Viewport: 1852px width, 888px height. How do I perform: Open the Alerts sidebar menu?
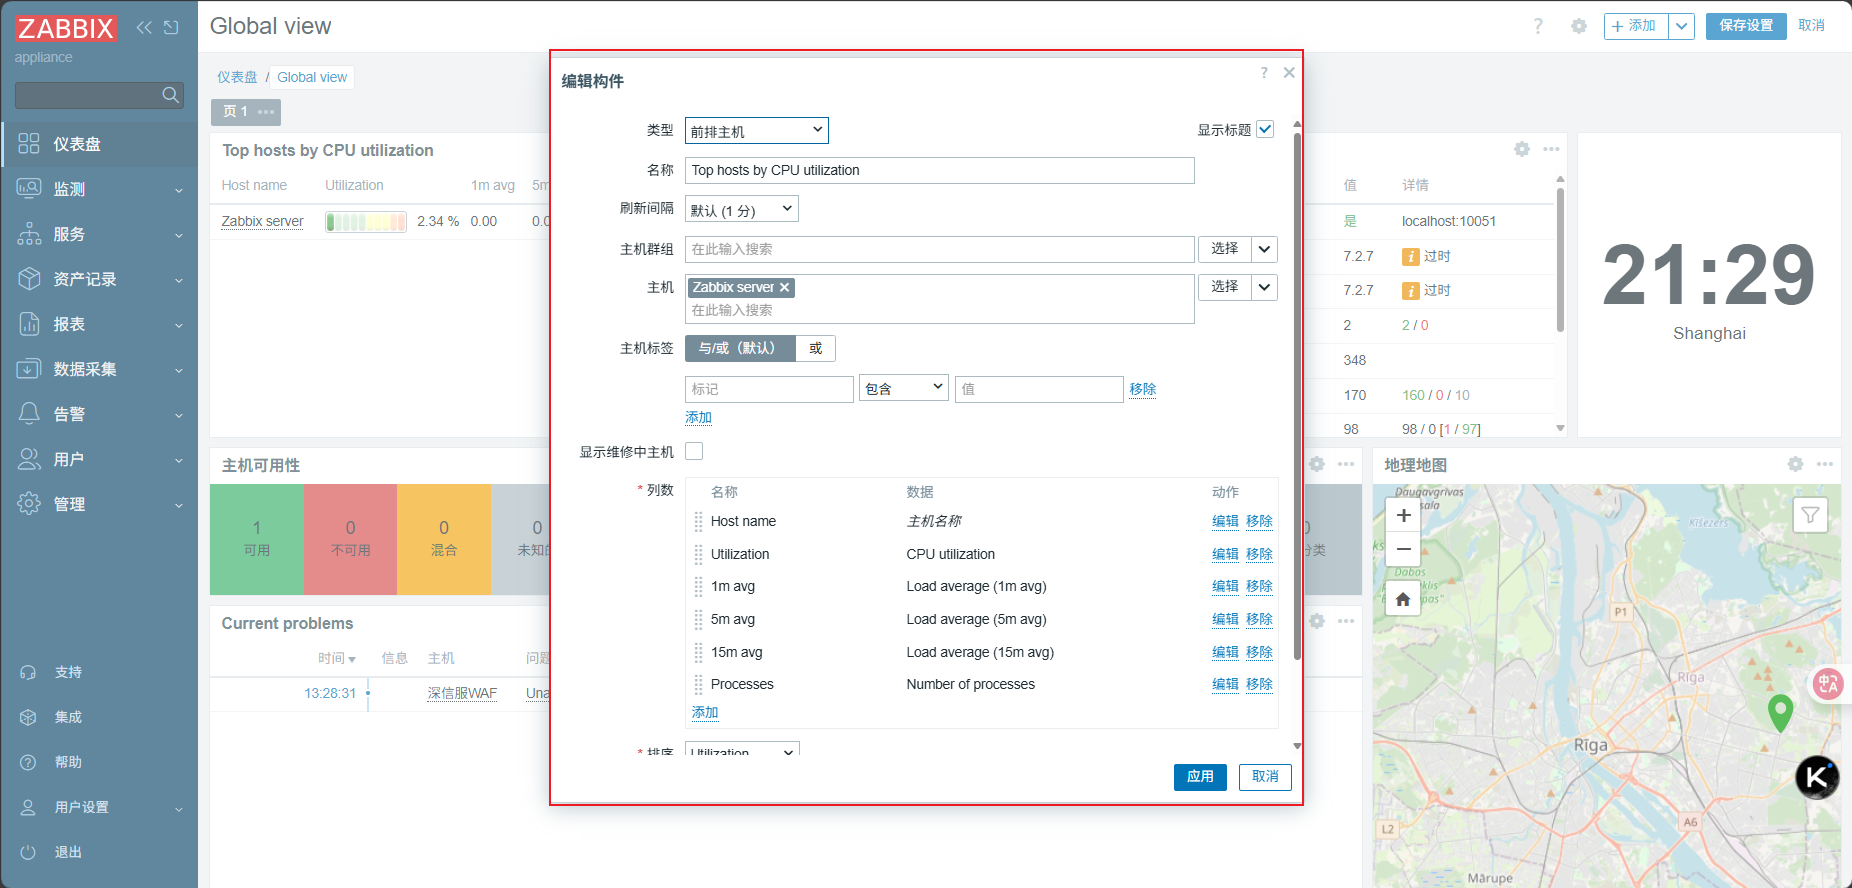100,414
